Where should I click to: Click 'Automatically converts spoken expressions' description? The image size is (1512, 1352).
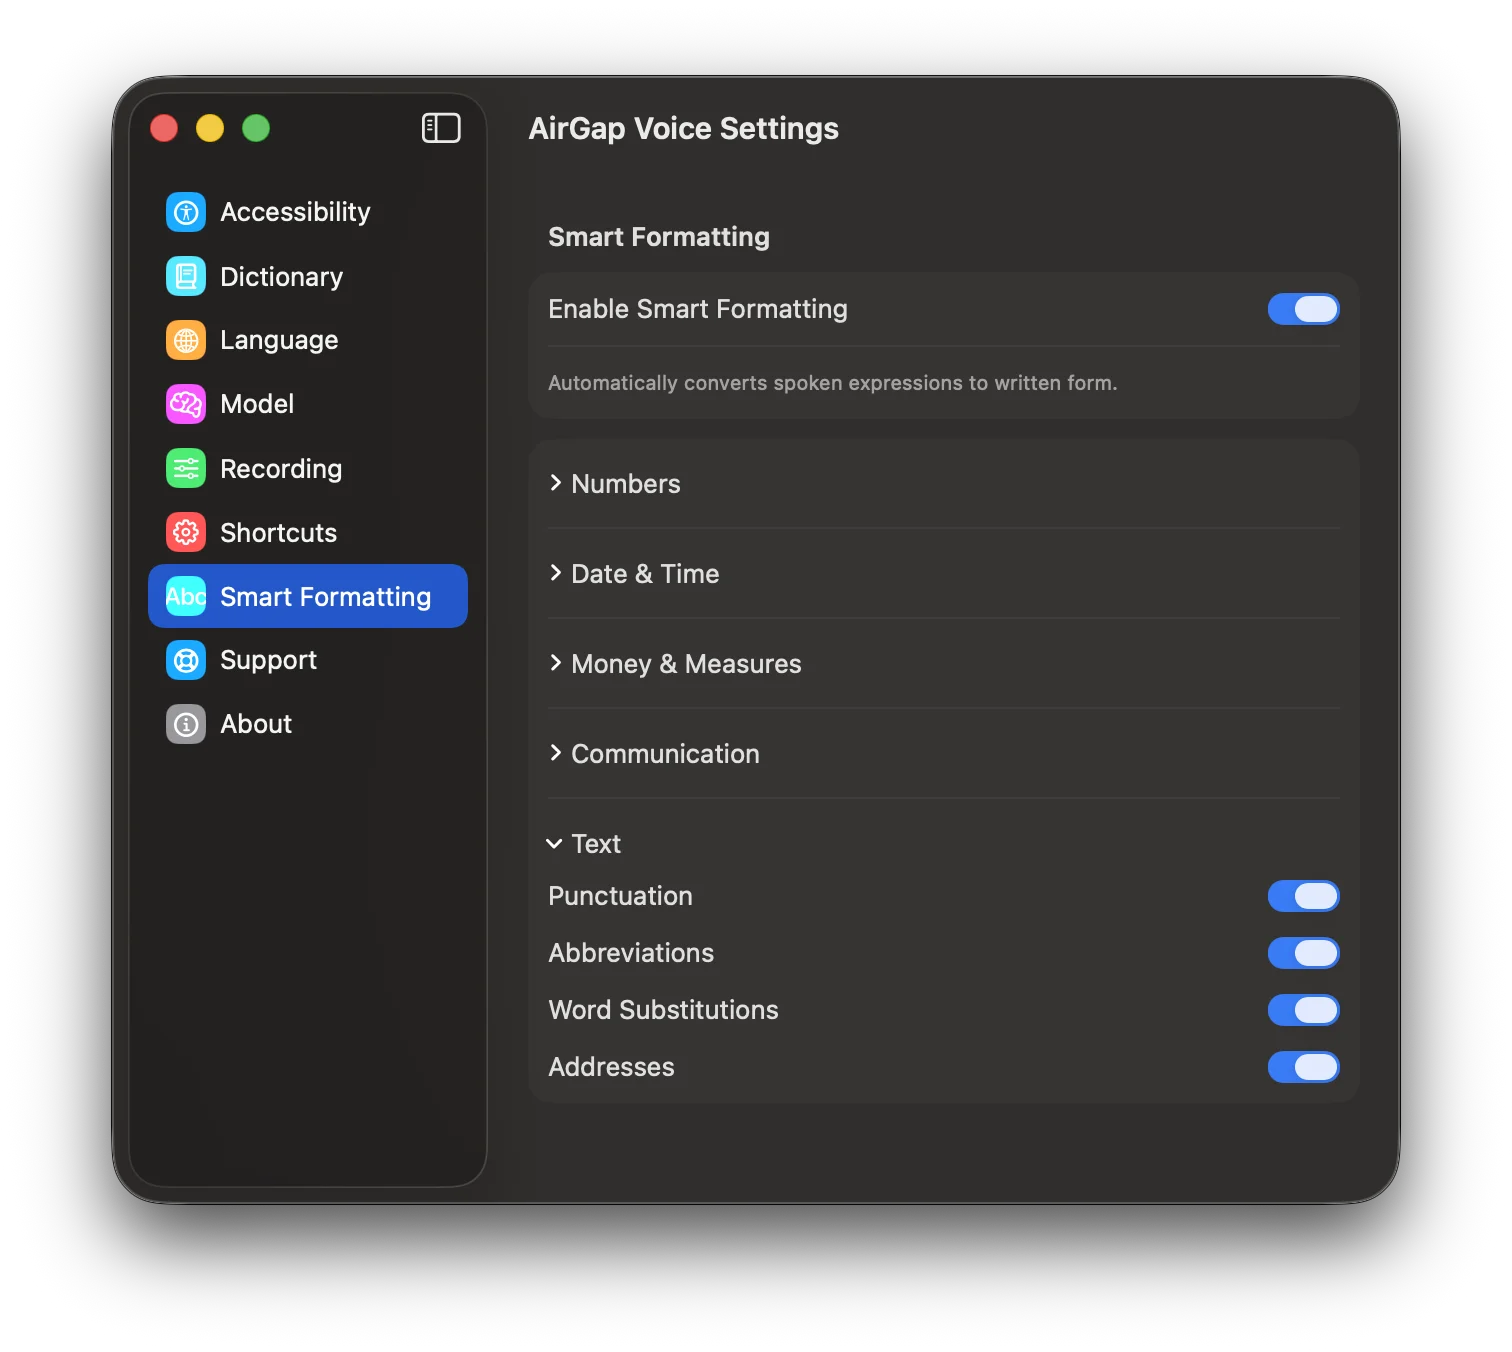833,383
